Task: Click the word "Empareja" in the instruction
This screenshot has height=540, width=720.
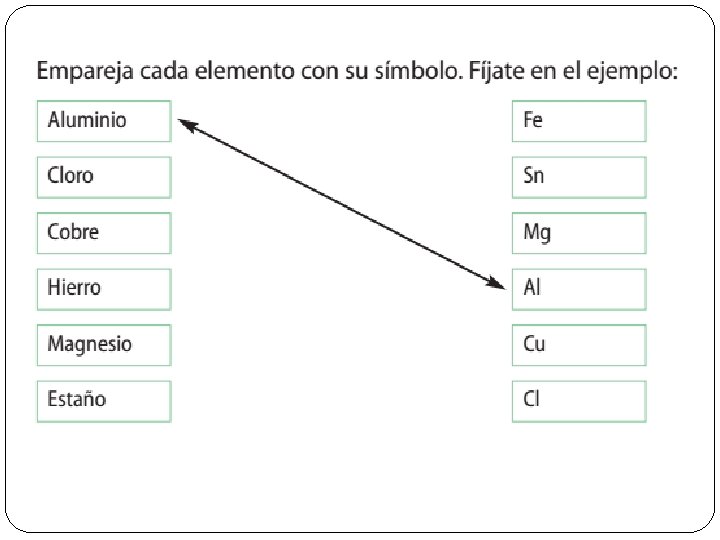Action: click(84, 72)
